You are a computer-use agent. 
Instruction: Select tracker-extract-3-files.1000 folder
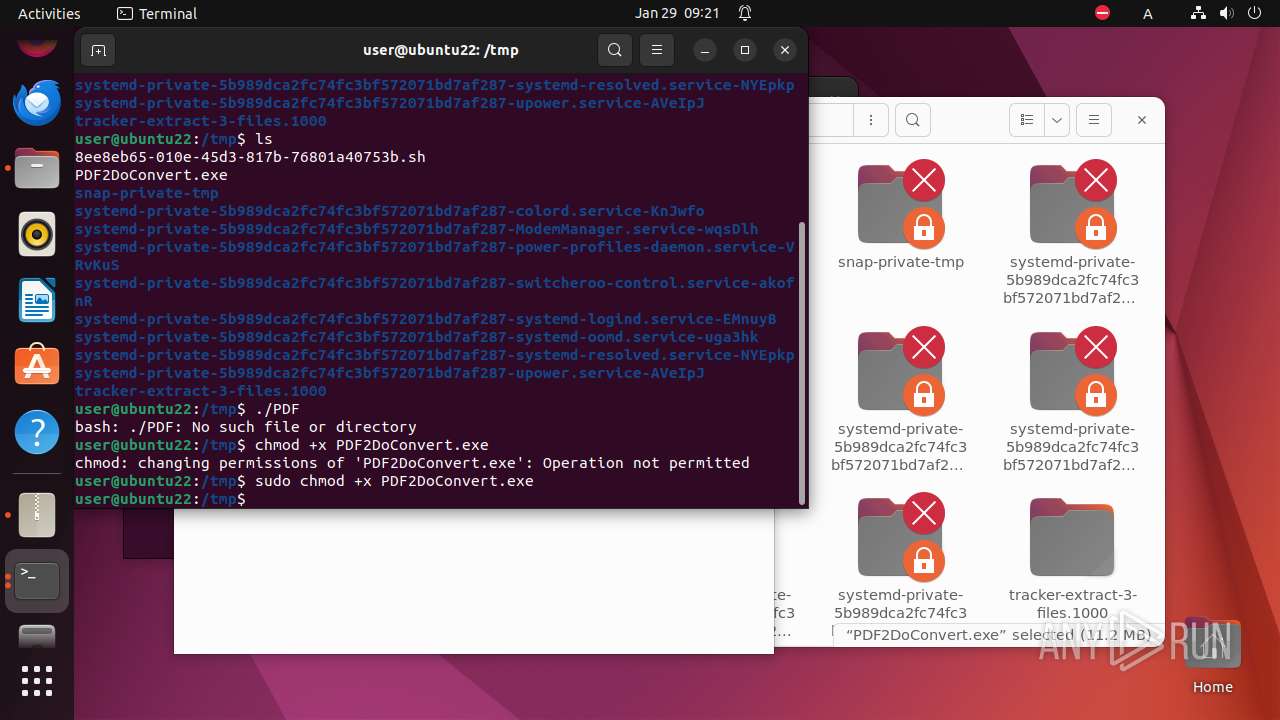[x=1072, y=558]
